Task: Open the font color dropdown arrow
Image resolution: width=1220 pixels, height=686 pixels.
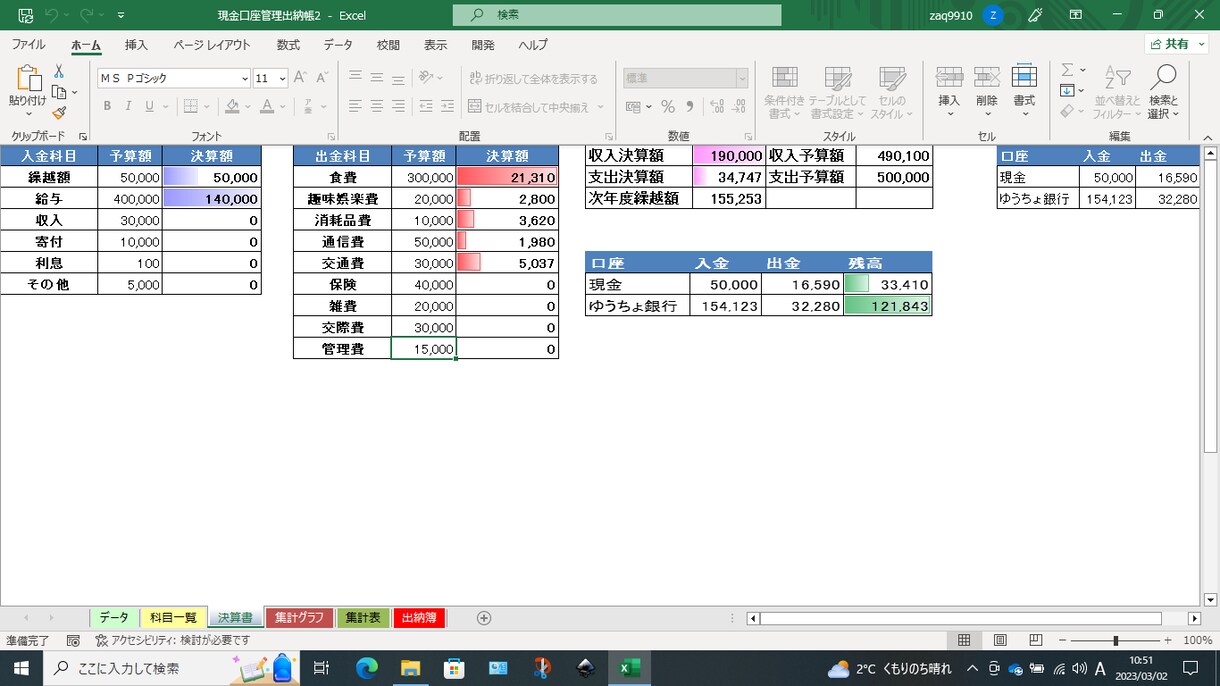Action: pos(283,106)
